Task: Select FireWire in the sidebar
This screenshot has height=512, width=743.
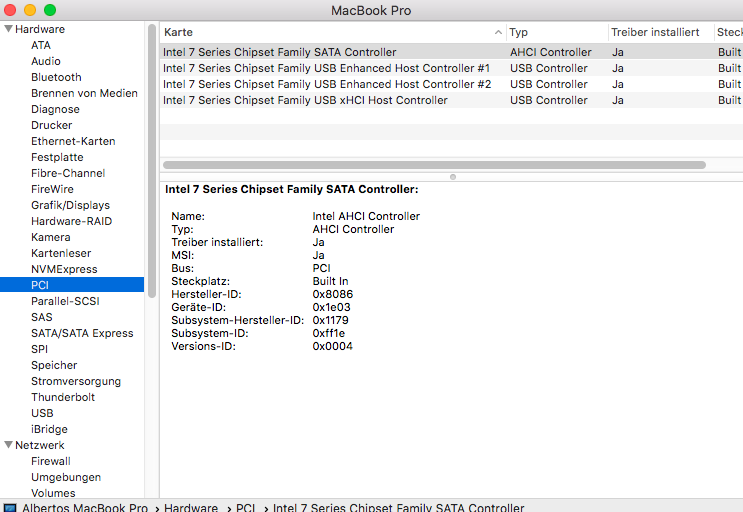Action: tap(52, 189)
